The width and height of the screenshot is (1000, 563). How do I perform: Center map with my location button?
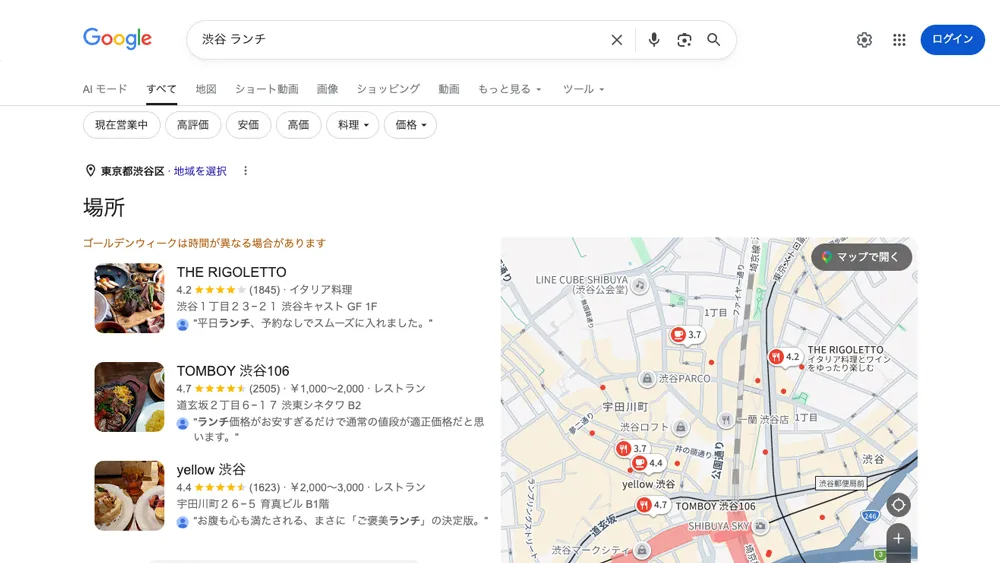click(898, 505)
